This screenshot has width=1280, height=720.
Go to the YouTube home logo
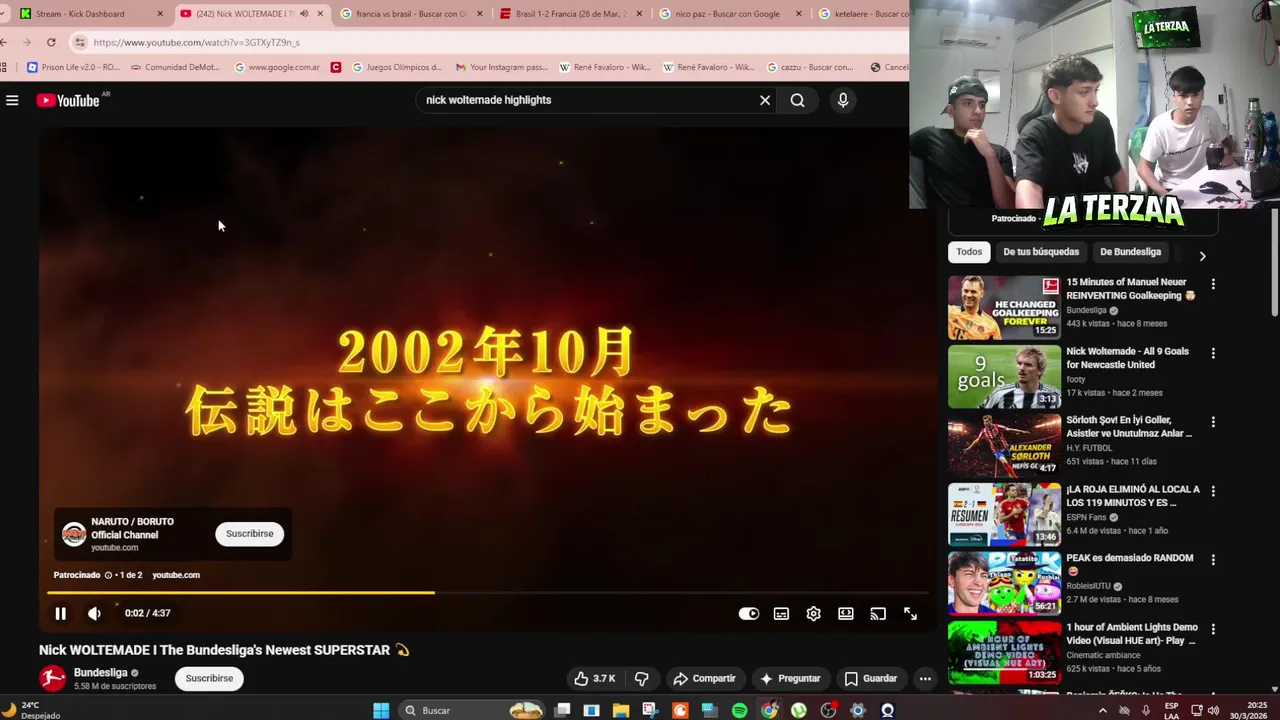pos(68,100)
